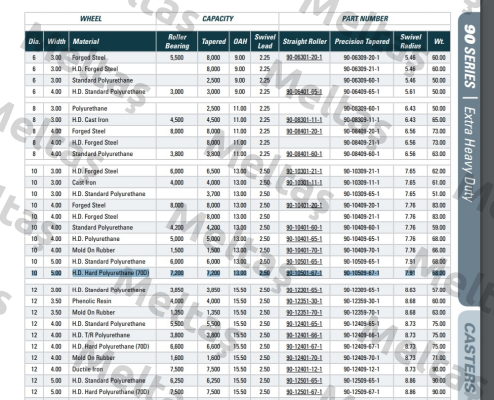
Task: Click the Roller Bearing column header
Action: pyautogui.click(x=177, y=41)
